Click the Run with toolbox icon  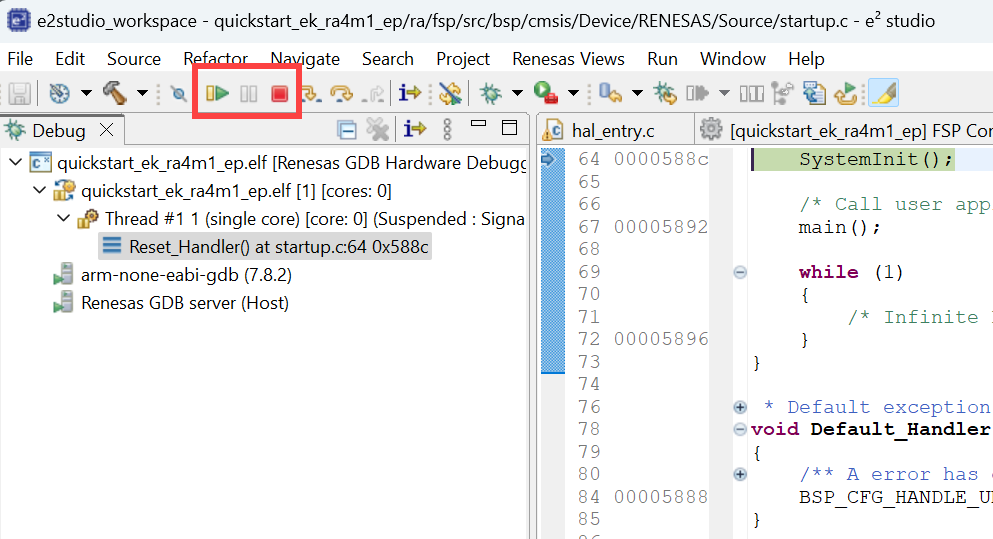click(545, 93)
